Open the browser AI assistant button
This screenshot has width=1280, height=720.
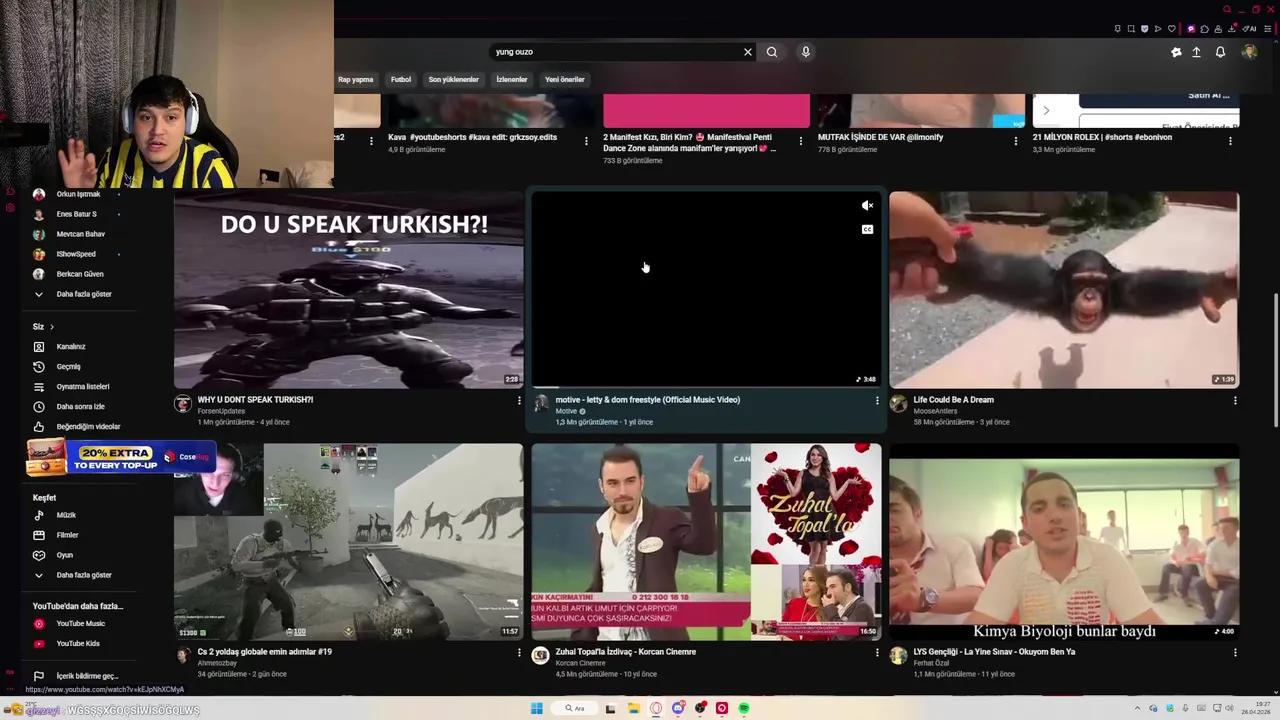(x=1250, y=29)
